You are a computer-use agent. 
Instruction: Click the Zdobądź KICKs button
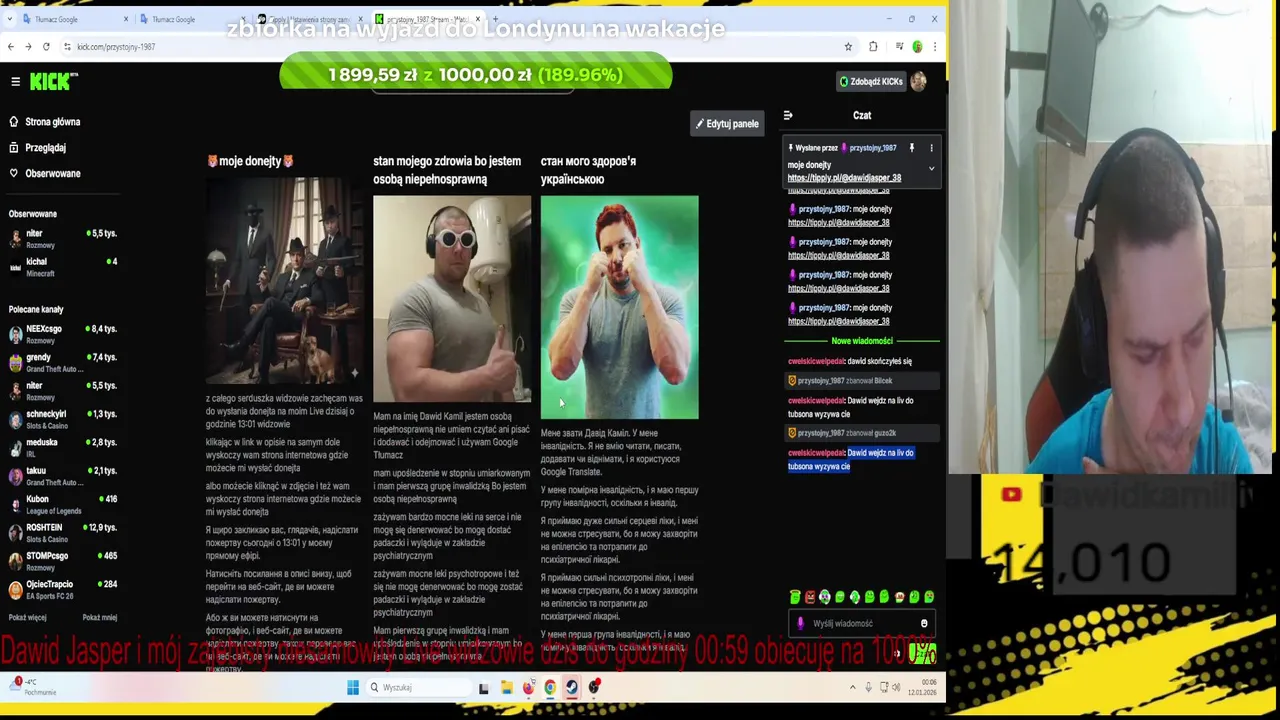(x=872, y=81)
